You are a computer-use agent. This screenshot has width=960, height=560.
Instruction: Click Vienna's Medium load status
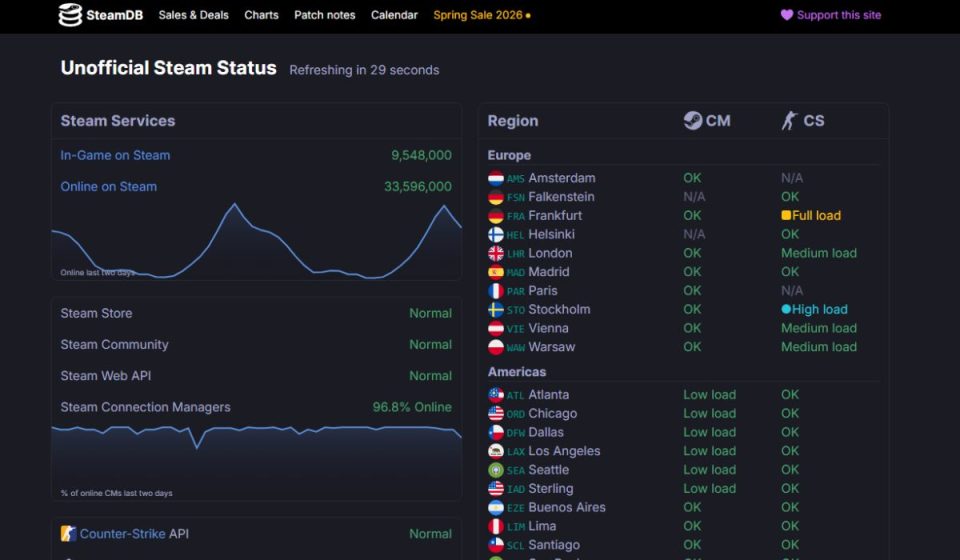click(x=819, y=328)
